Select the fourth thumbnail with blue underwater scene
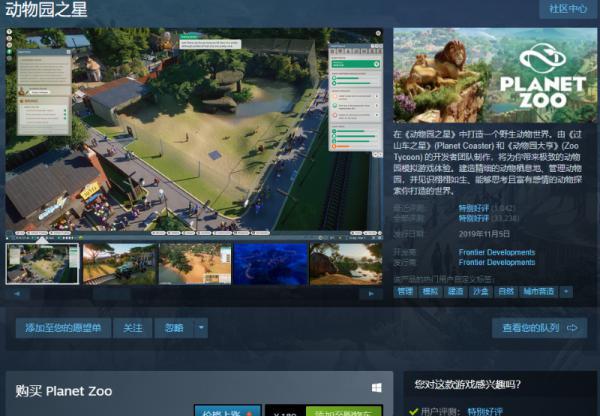 point(271,264)
